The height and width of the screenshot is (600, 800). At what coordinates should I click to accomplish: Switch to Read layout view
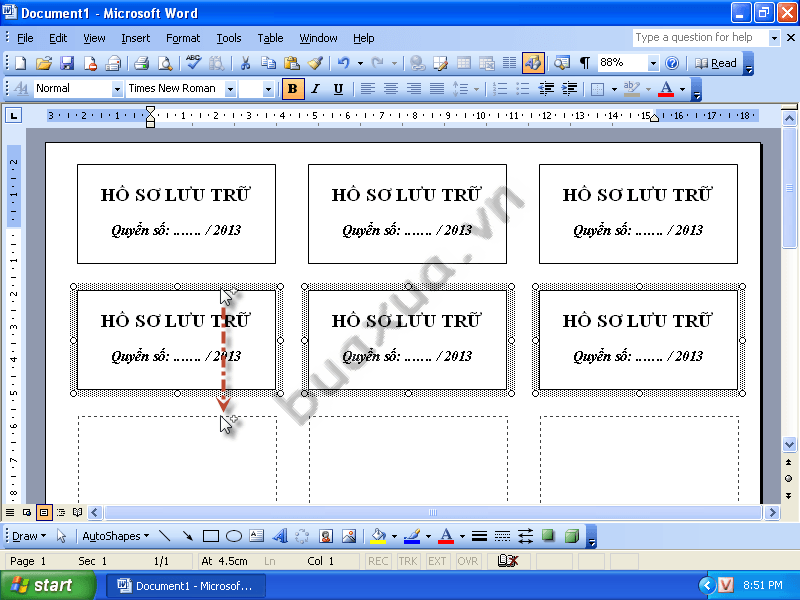tap(715, 63)
